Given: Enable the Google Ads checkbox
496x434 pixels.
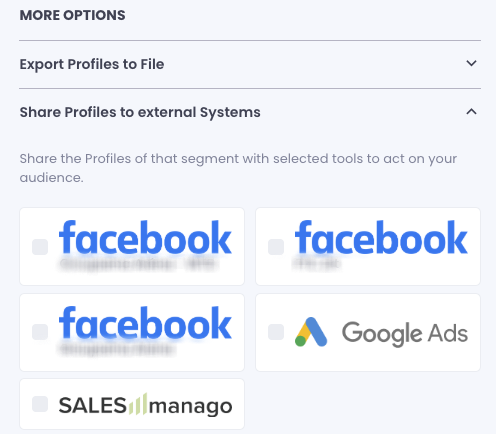Looking at the screenshot, I should pos(276,332).
